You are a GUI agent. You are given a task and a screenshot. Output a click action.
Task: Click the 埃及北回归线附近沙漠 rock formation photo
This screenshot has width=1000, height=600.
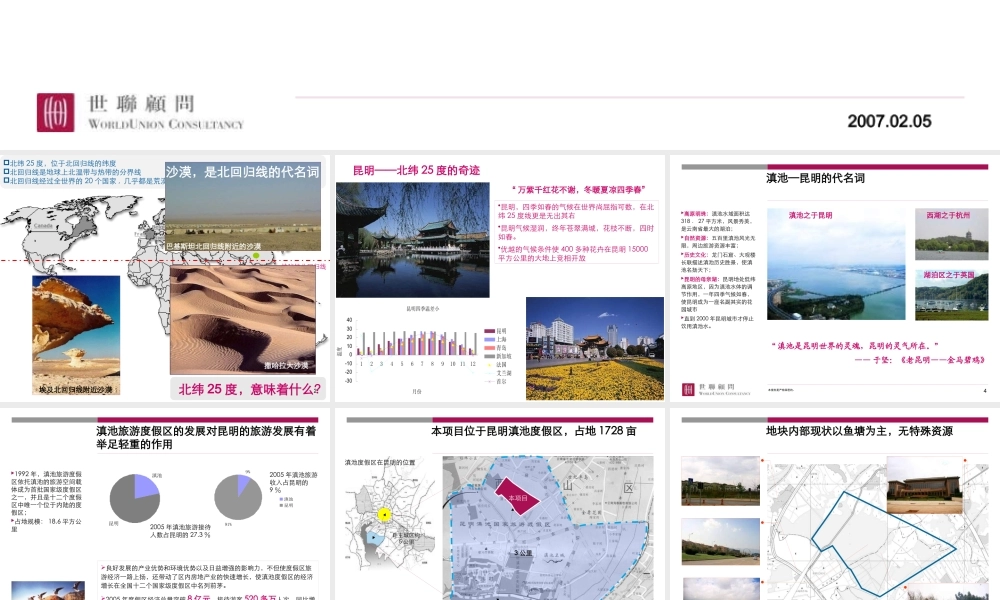tap(76, 335)
